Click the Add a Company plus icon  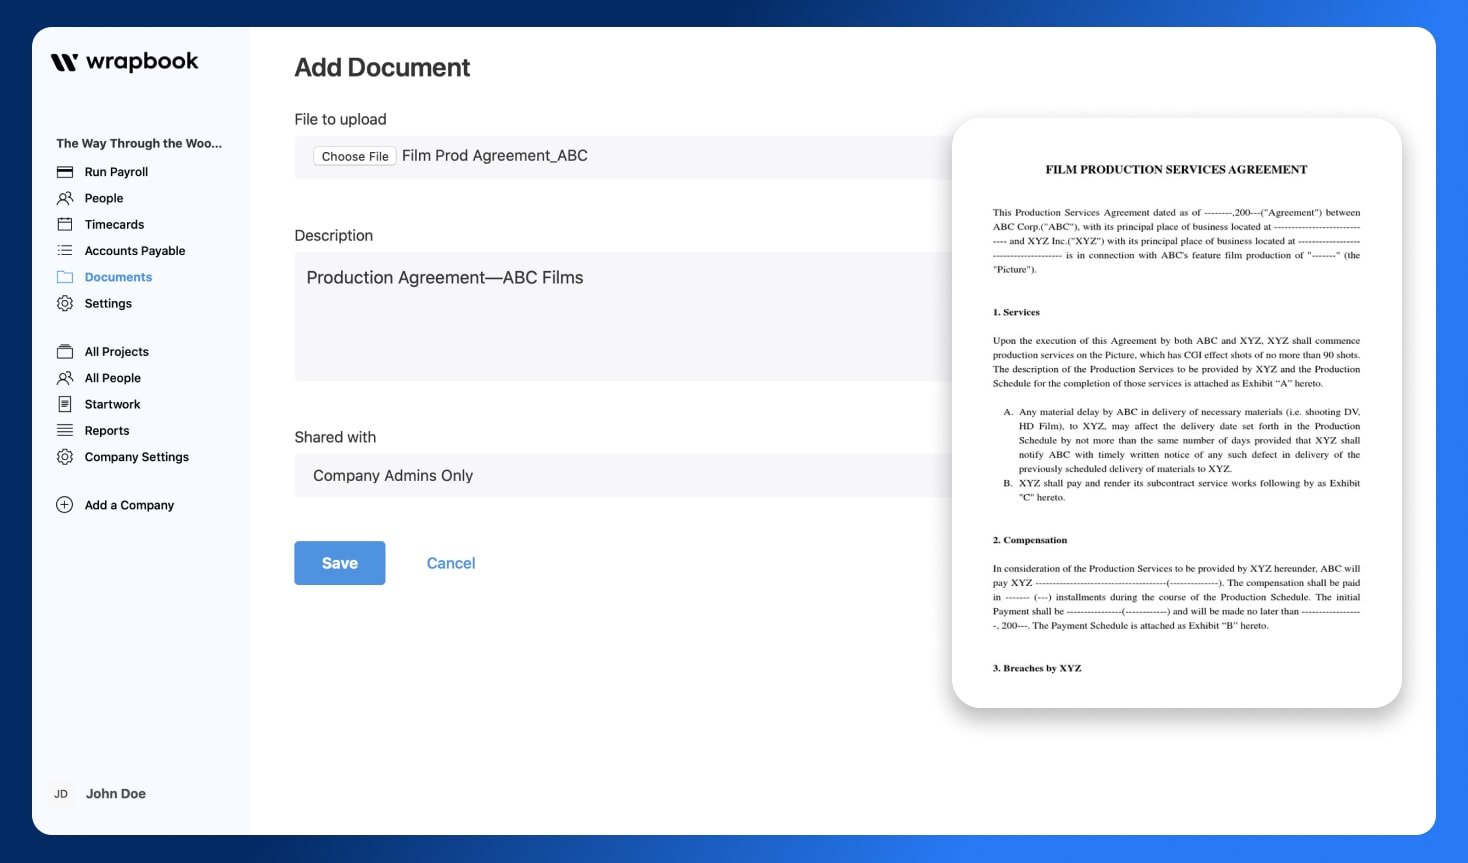pyautogui.click(x=63, y=505)
